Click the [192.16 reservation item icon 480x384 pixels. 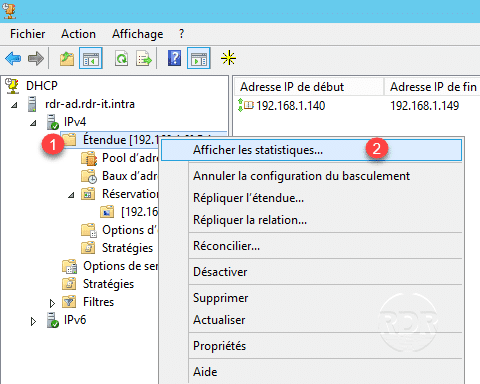click(x=107, y=212)
